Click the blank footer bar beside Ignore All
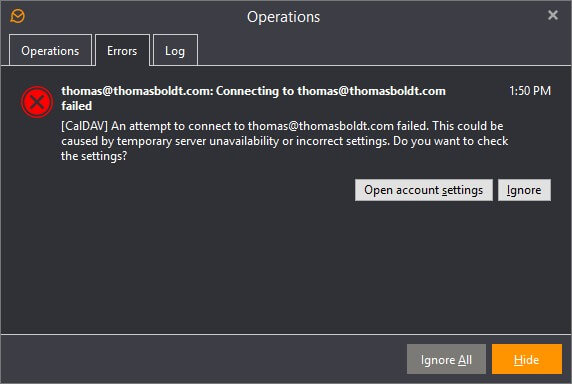This screenshot has height=384, width=572. pyautogui.click(x=204, y=359)
